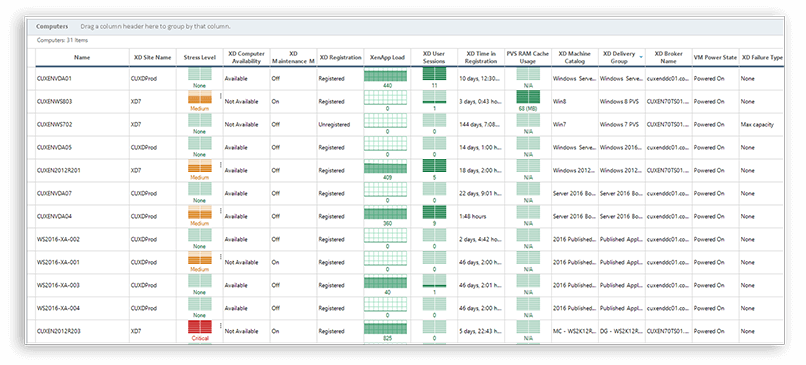Screen dimensions: 806x365
Task: Sort by the Stress Level column header
Action: tap(199, 58)
